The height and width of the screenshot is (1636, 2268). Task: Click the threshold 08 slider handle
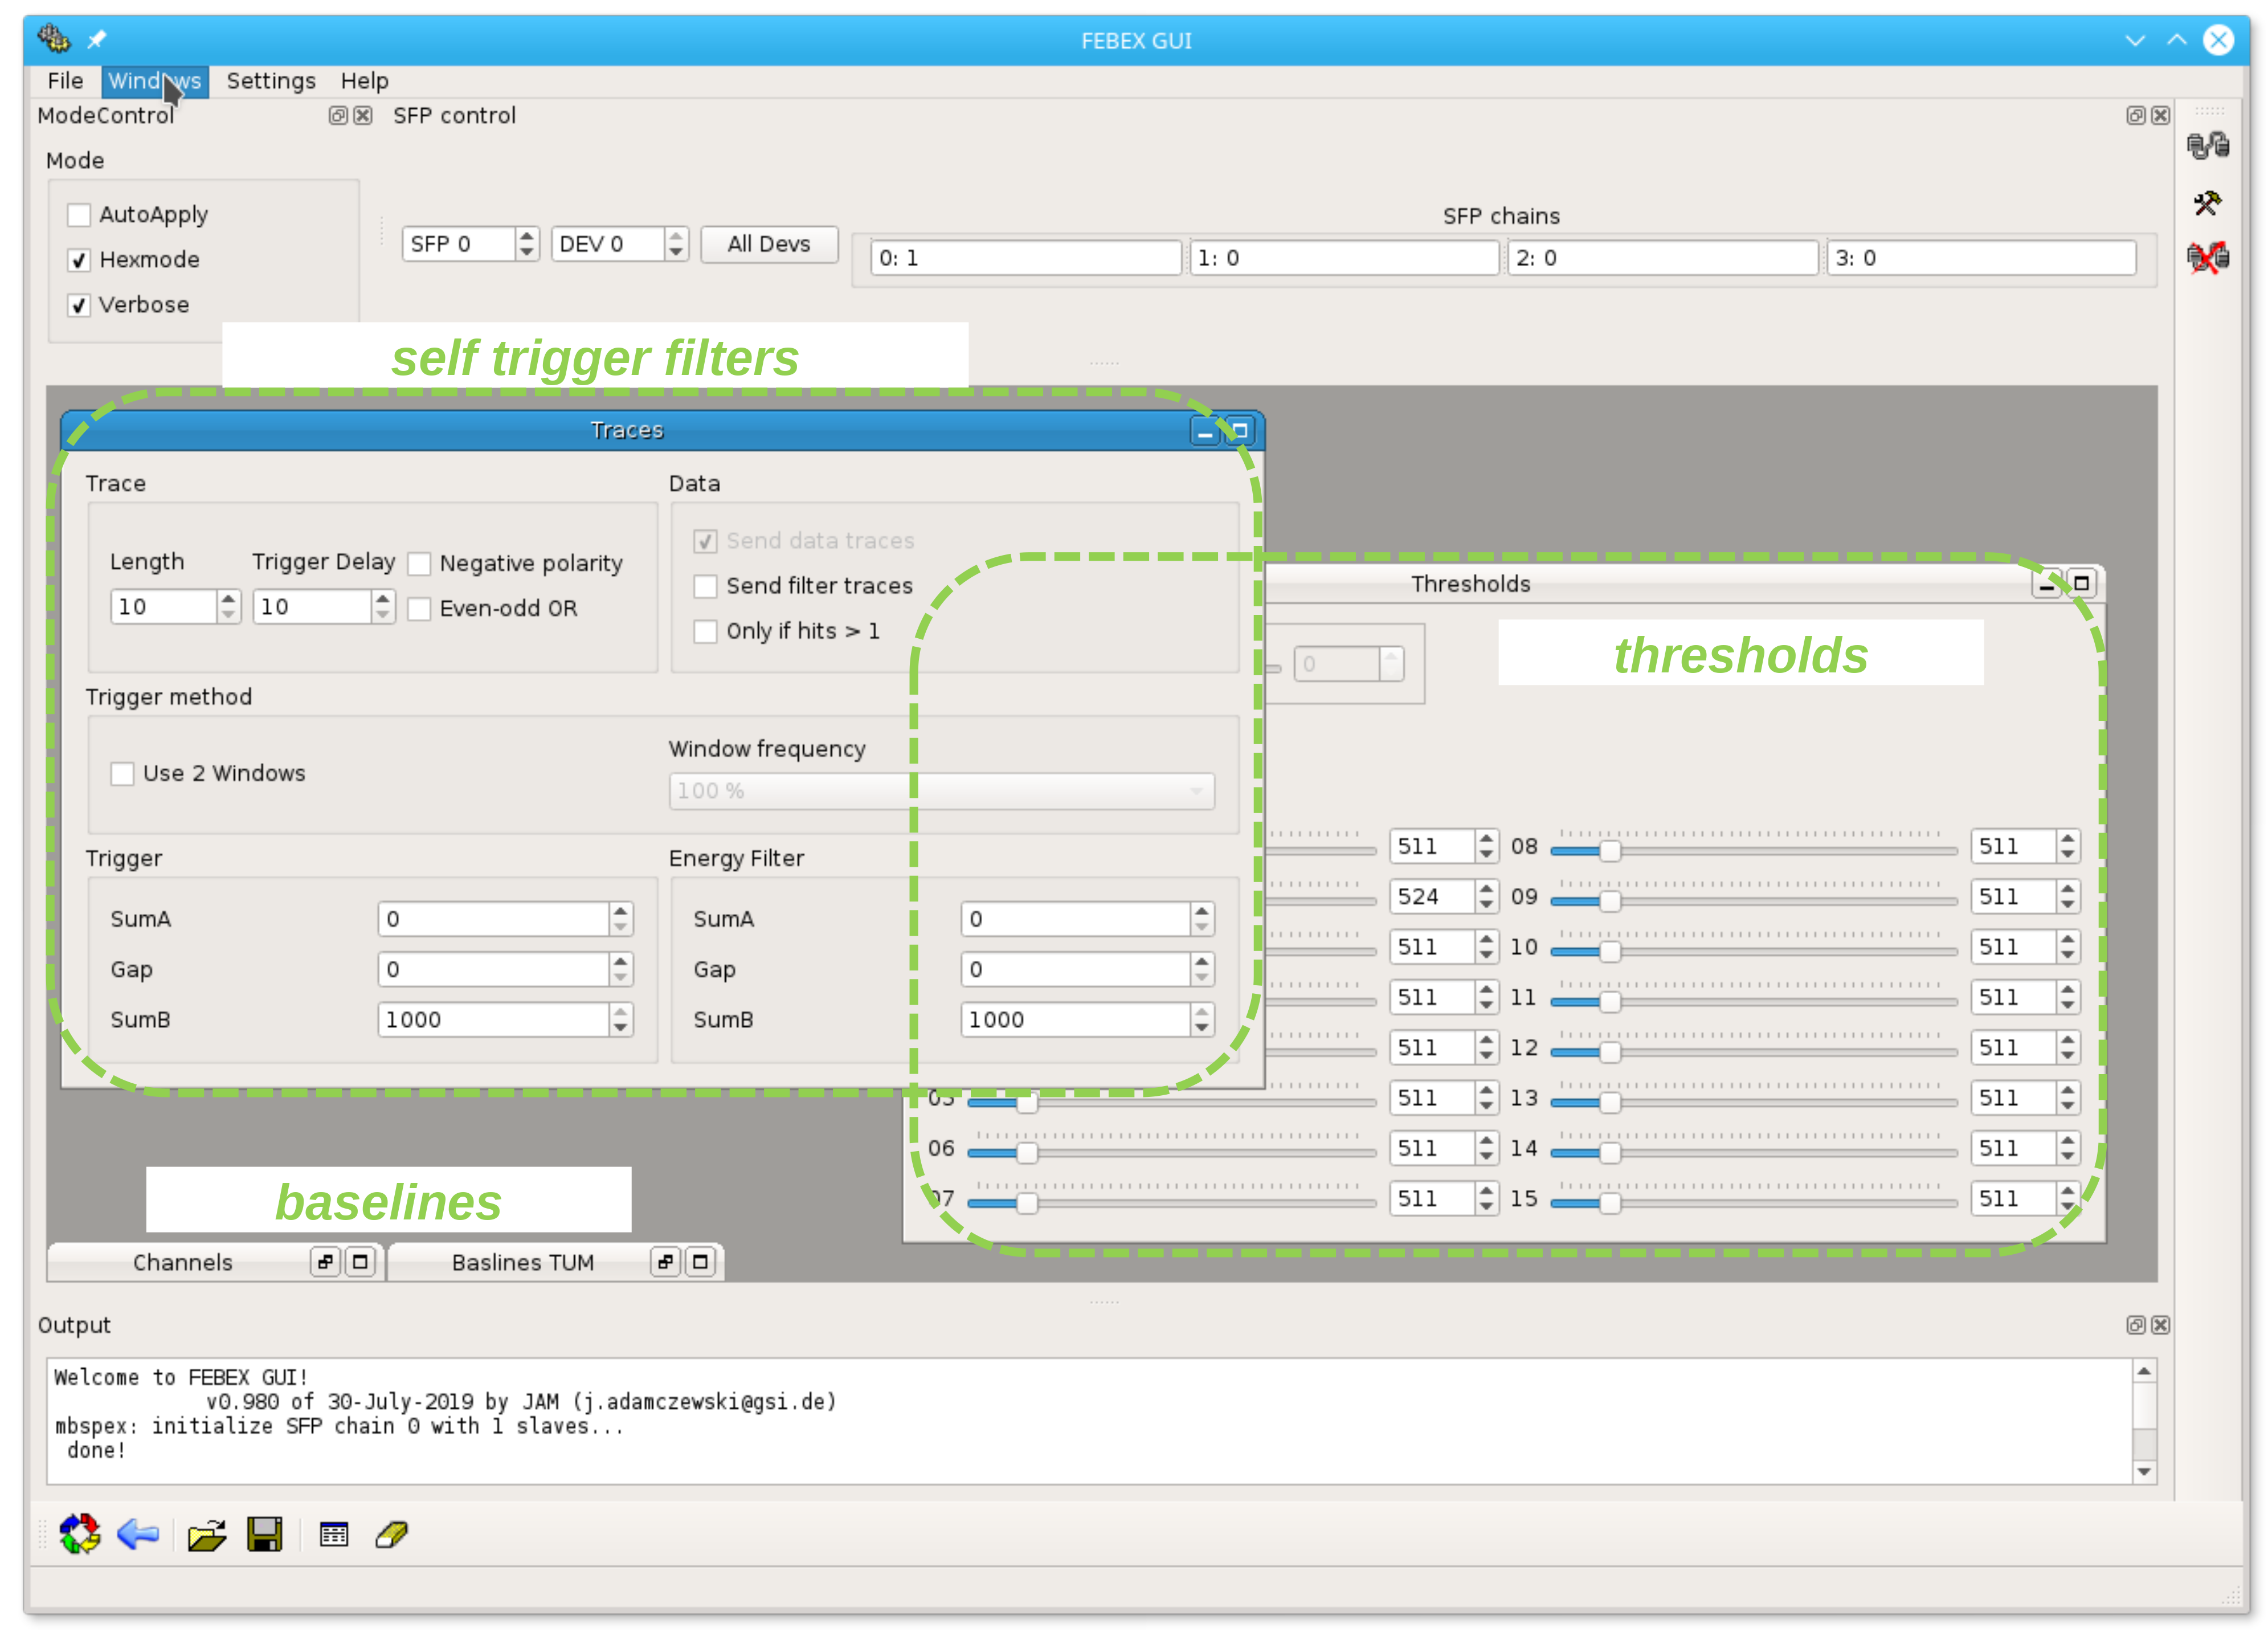1609,851
